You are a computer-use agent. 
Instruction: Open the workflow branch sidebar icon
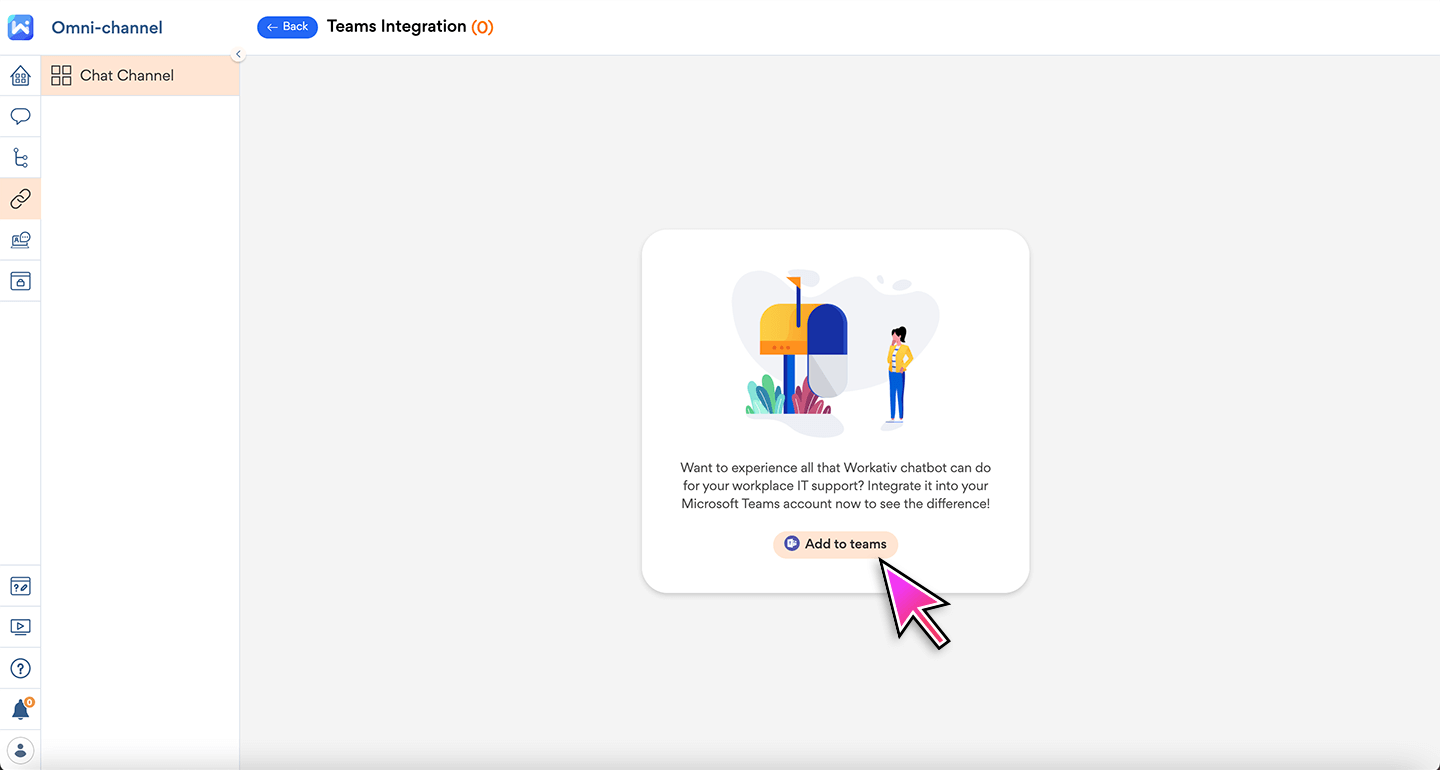(20, 157)
